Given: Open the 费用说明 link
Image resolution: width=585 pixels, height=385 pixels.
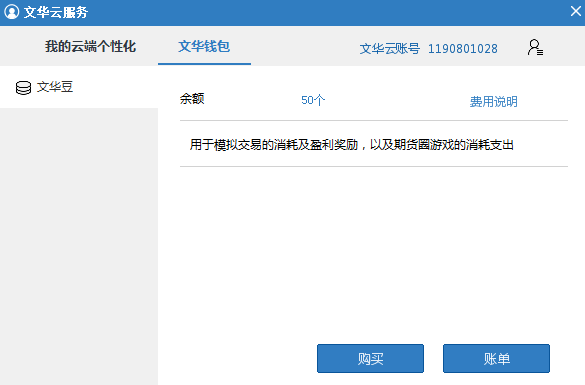Looking at the screenshot, I should click(x=493, y=101).
